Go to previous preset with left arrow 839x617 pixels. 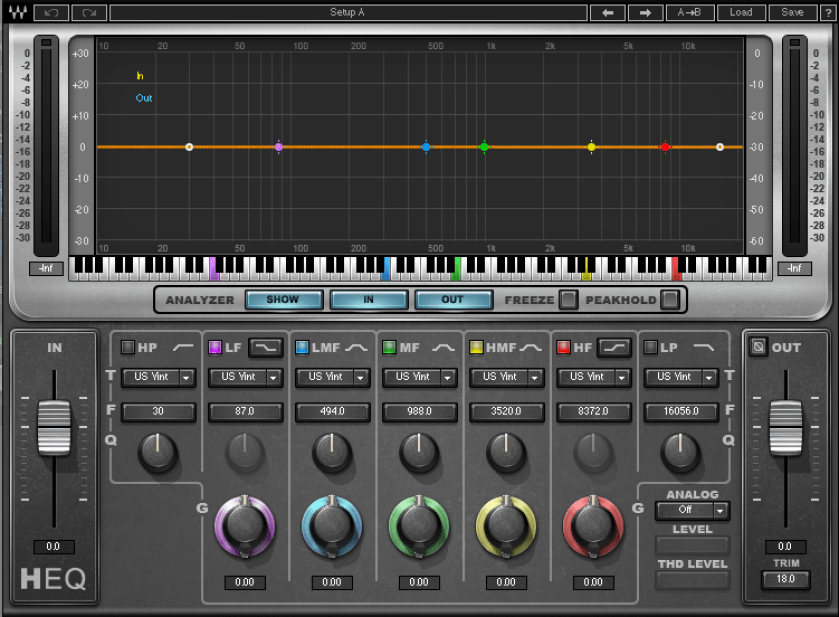(x=607, y=13)
